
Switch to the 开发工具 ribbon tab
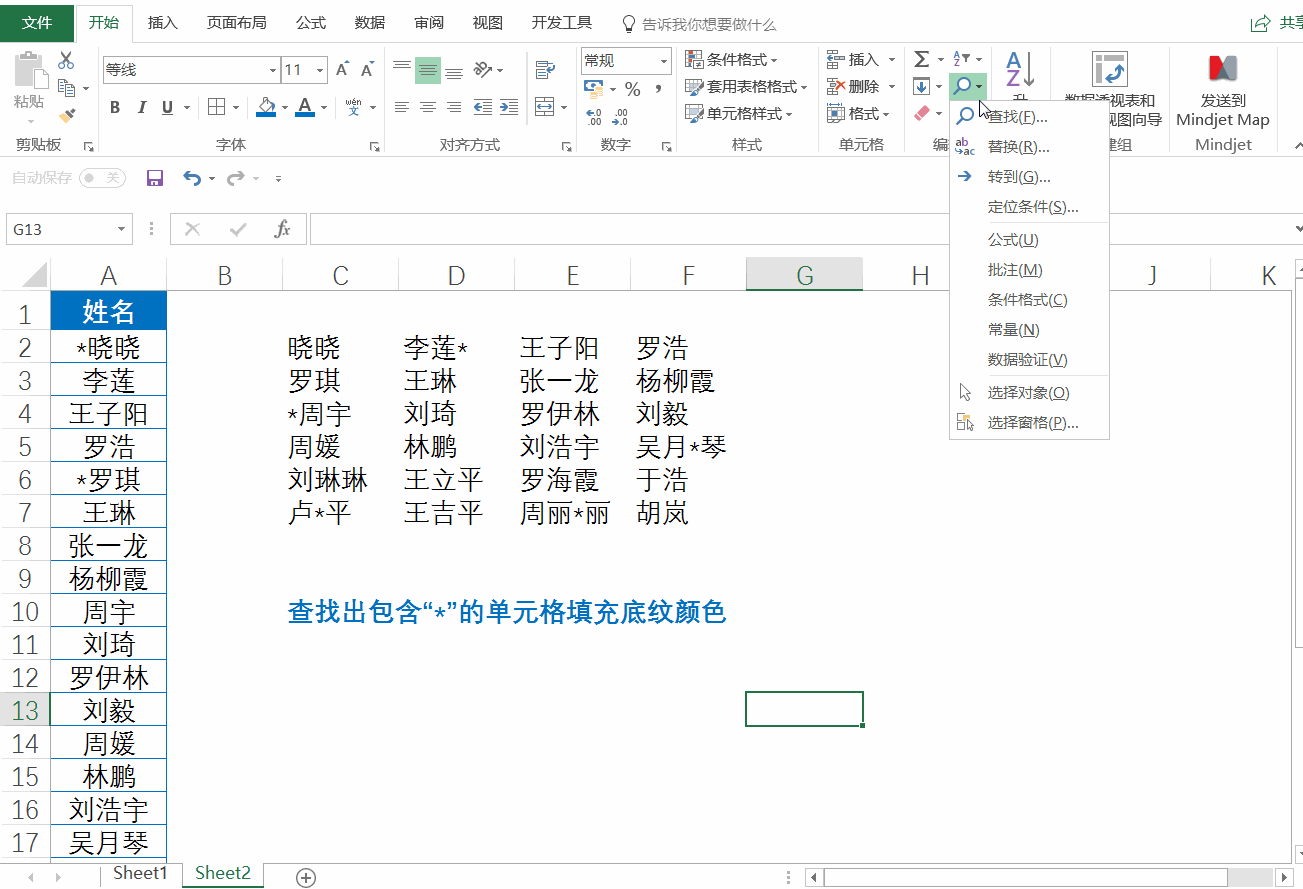pos(561,22)
